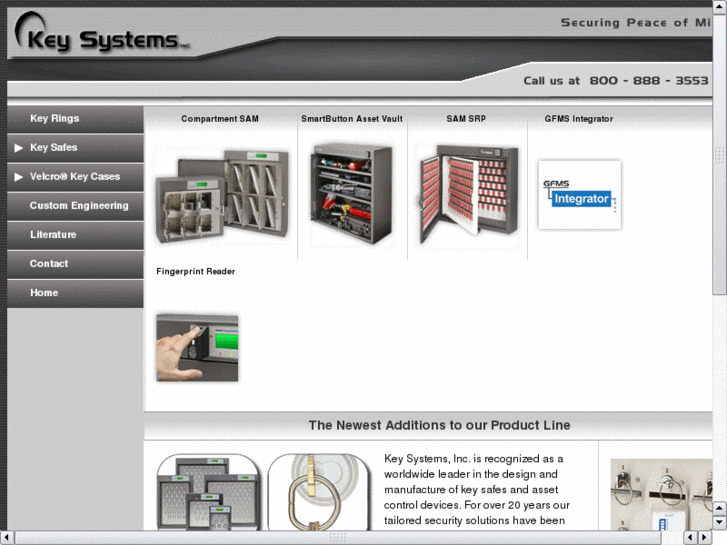Image resolution: width=727 pixels, height=545 pixels.
Task: Click the far-right horizontal scroll right arrow
Action: pos(705,538)
